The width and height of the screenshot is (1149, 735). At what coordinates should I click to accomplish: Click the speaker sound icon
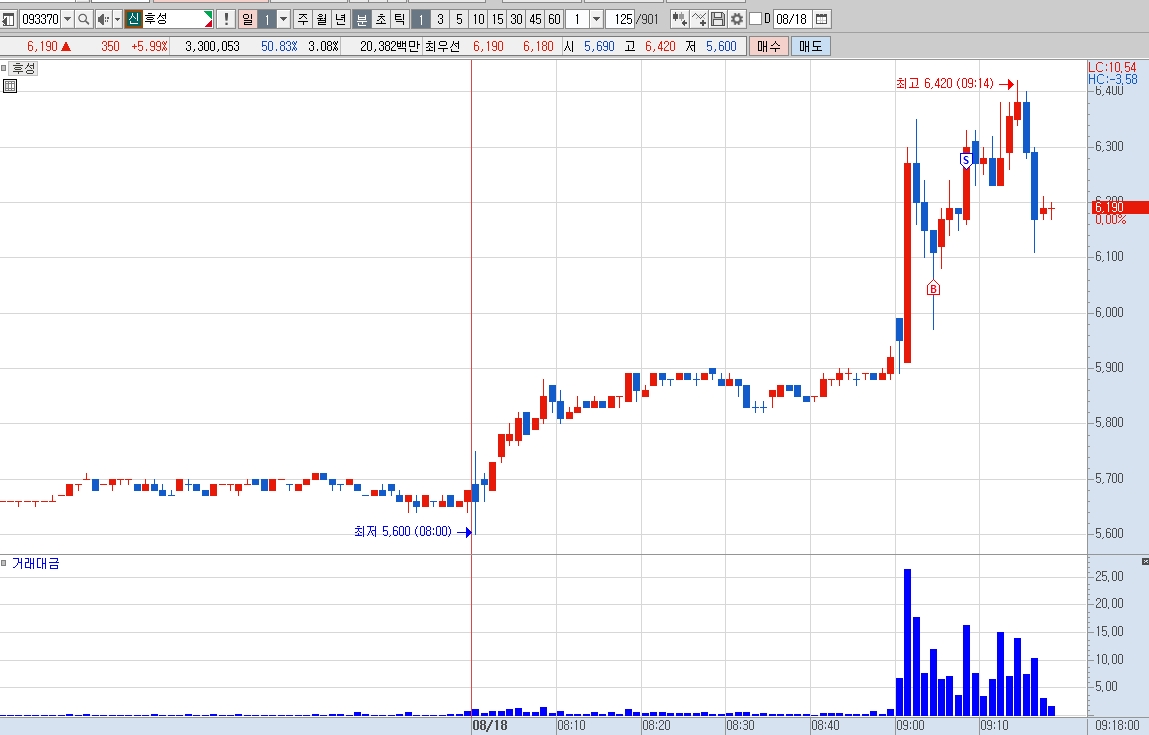click(x=103, y=19)
